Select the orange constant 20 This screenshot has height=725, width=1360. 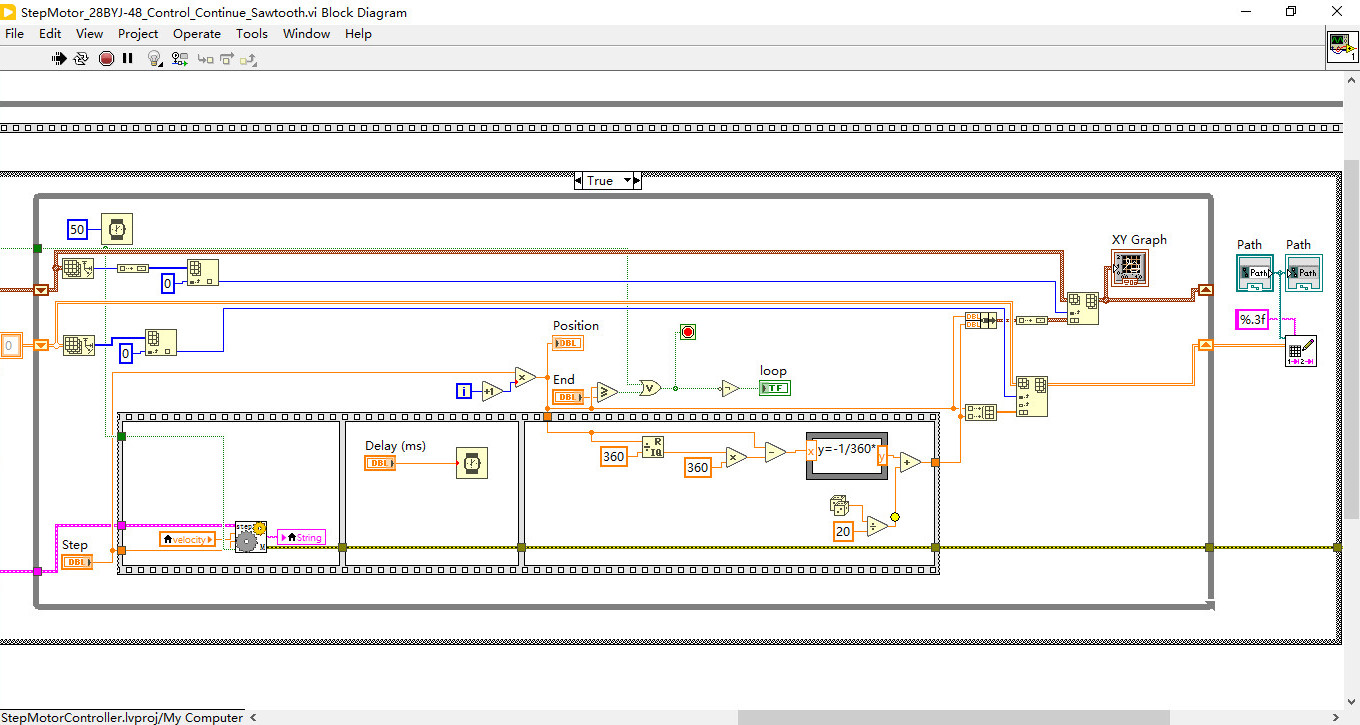pyautogui.click(x=843, y=531)
